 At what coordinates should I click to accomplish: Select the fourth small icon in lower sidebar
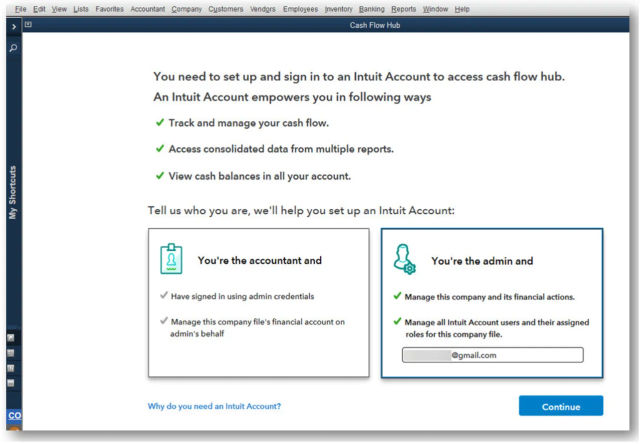click(11, 383)
